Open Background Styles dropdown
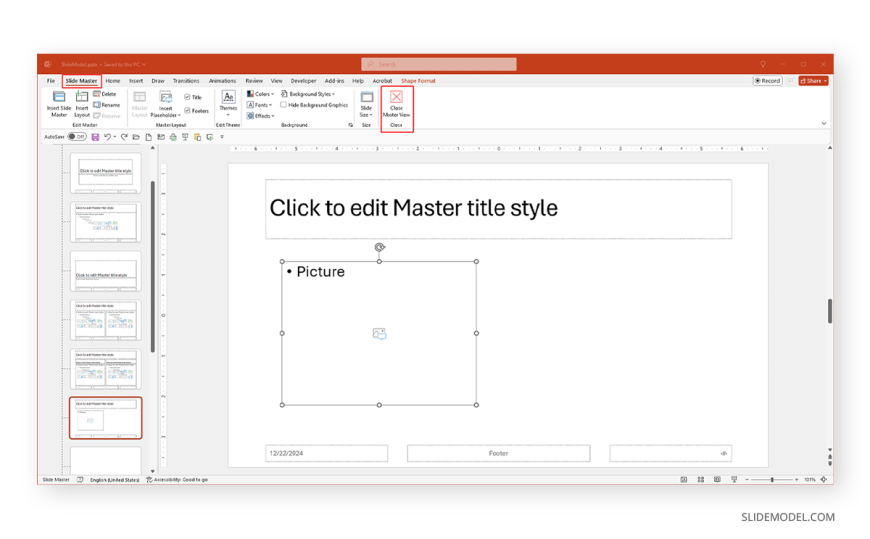This screenshot has height=539, width=870. (308, 94)
